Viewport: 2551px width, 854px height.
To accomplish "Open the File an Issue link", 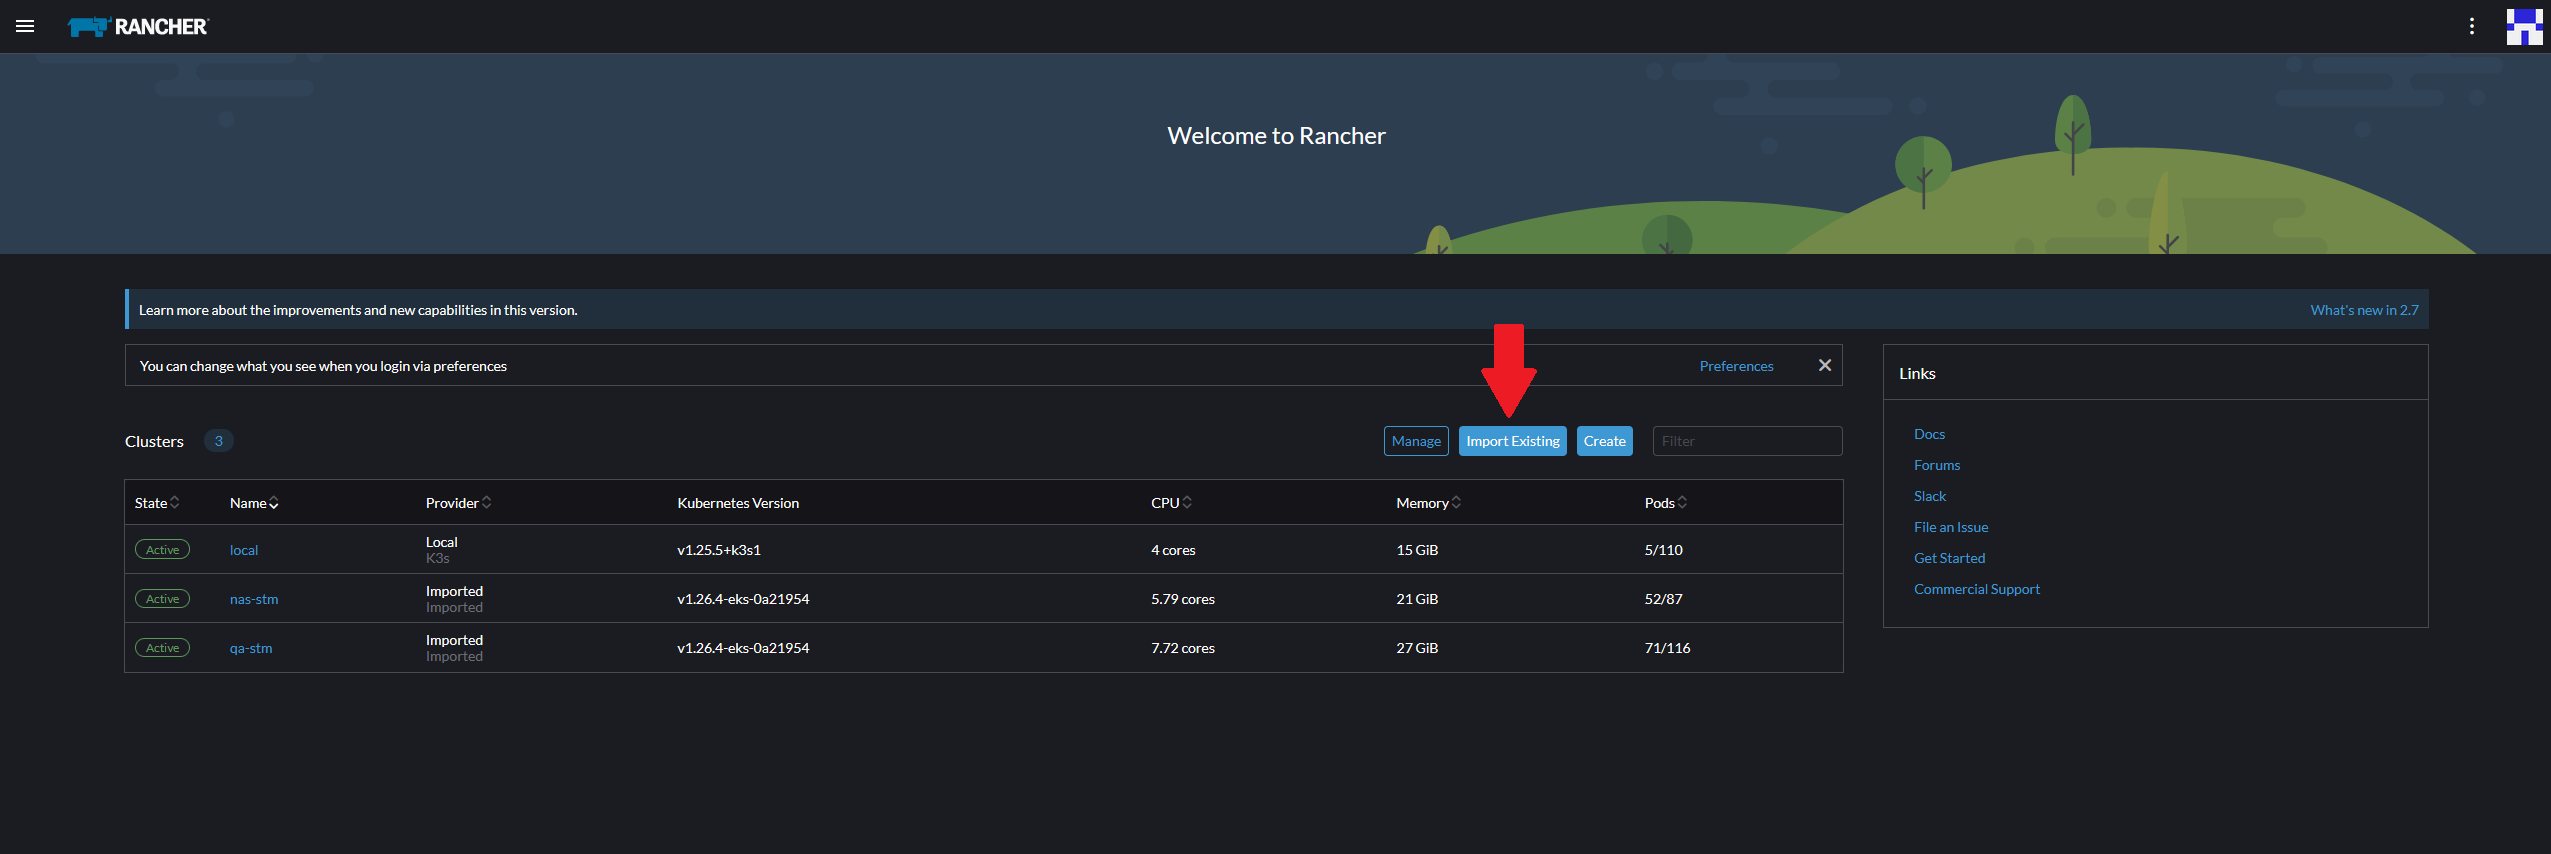I will point(1951,527).
